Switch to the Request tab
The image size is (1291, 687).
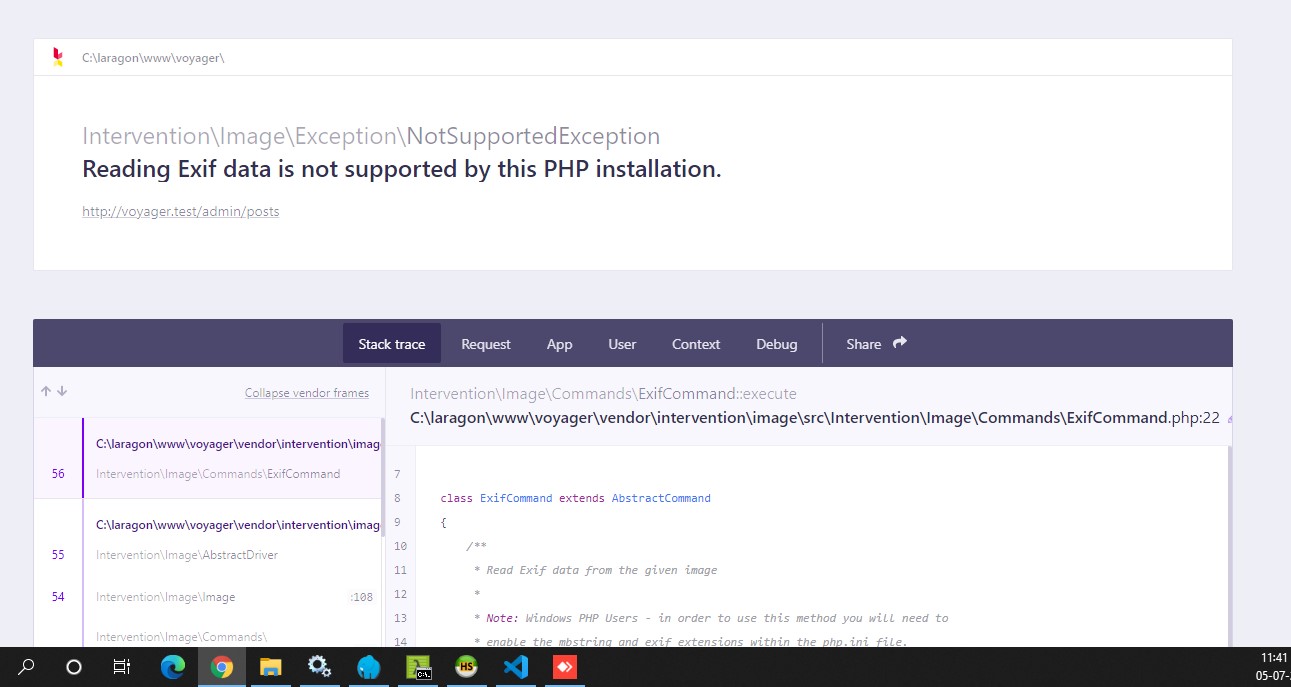click(486, 344)
